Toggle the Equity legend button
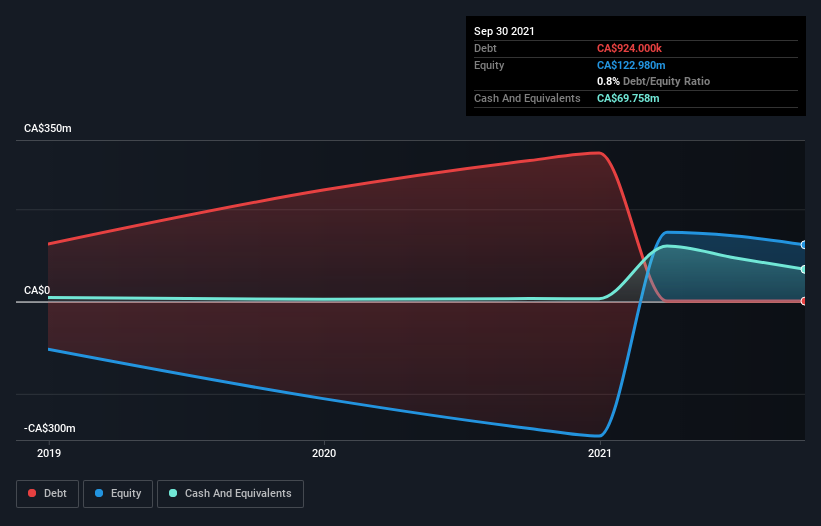The width and height of the screenshot is (821, 526). (118, 494)
